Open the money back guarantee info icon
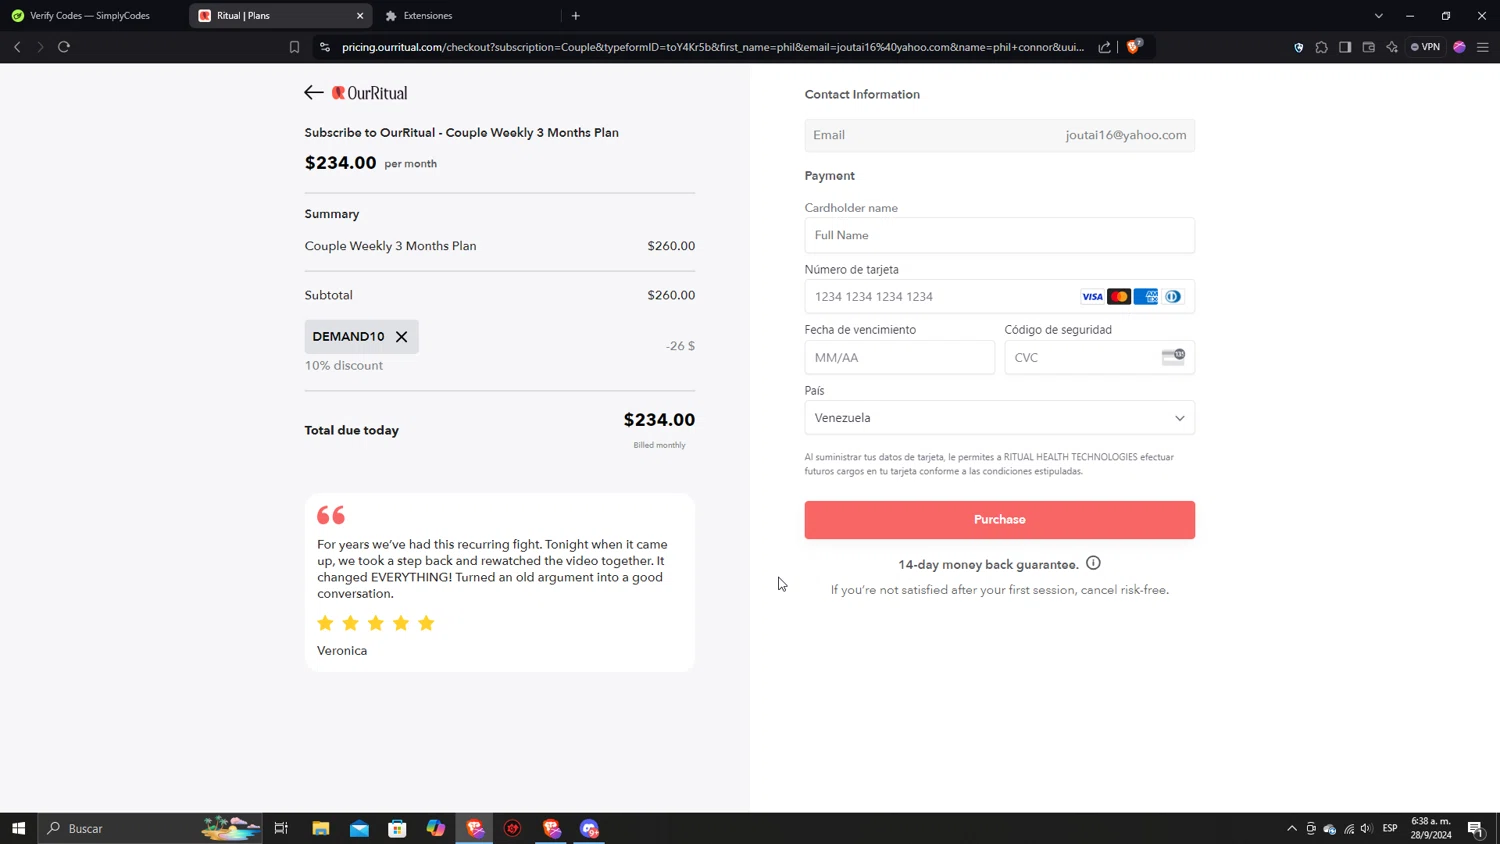Image resolution: width=1500 pixels, height=844 pixels. [1093, 563]
